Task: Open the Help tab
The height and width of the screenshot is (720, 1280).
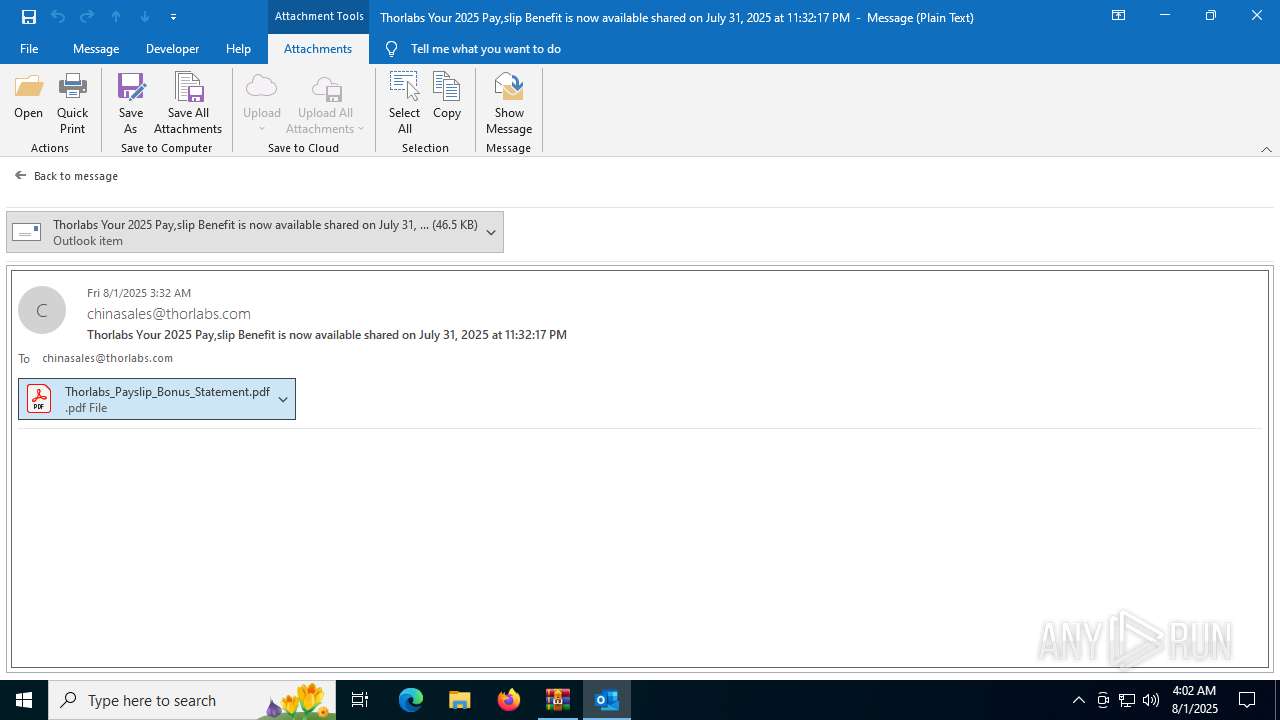Action: point(238,48)
